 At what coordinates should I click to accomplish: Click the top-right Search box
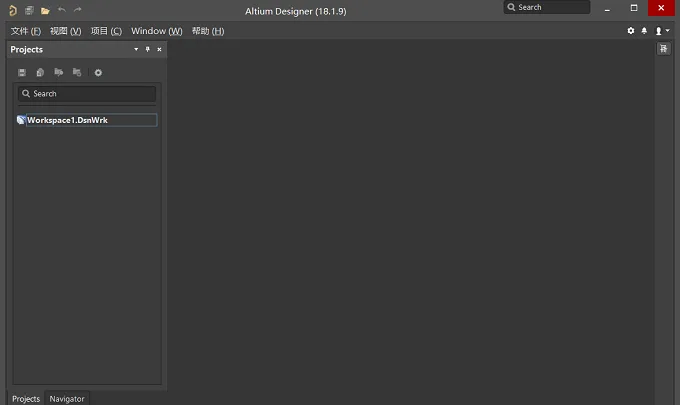pyautogui.click(x=547, y=7)
